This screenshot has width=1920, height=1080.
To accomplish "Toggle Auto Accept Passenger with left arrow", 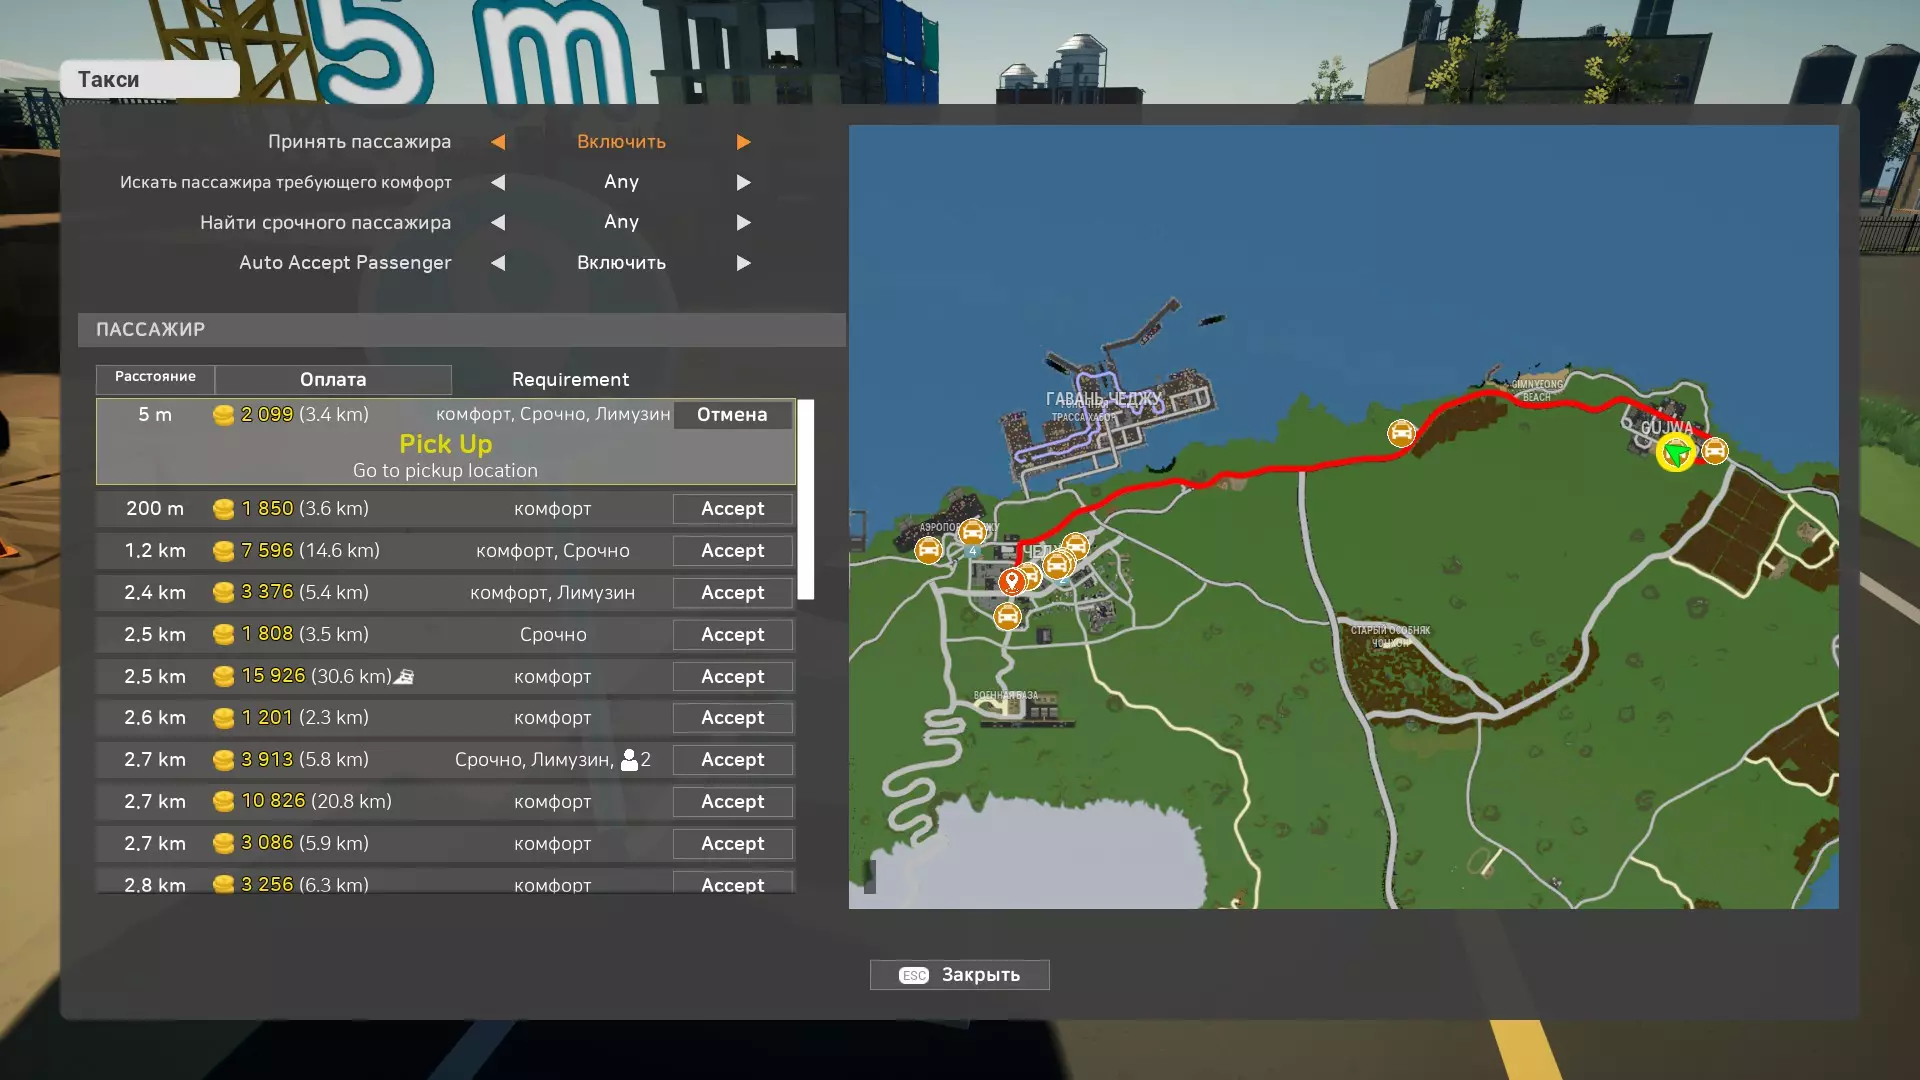I will pos(498,263).
